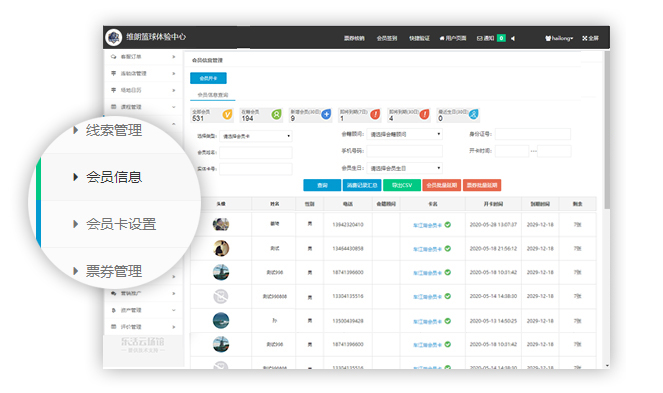Click the speaker sound icon in top bar
This screenshot has height=393, width=663.
513,38
